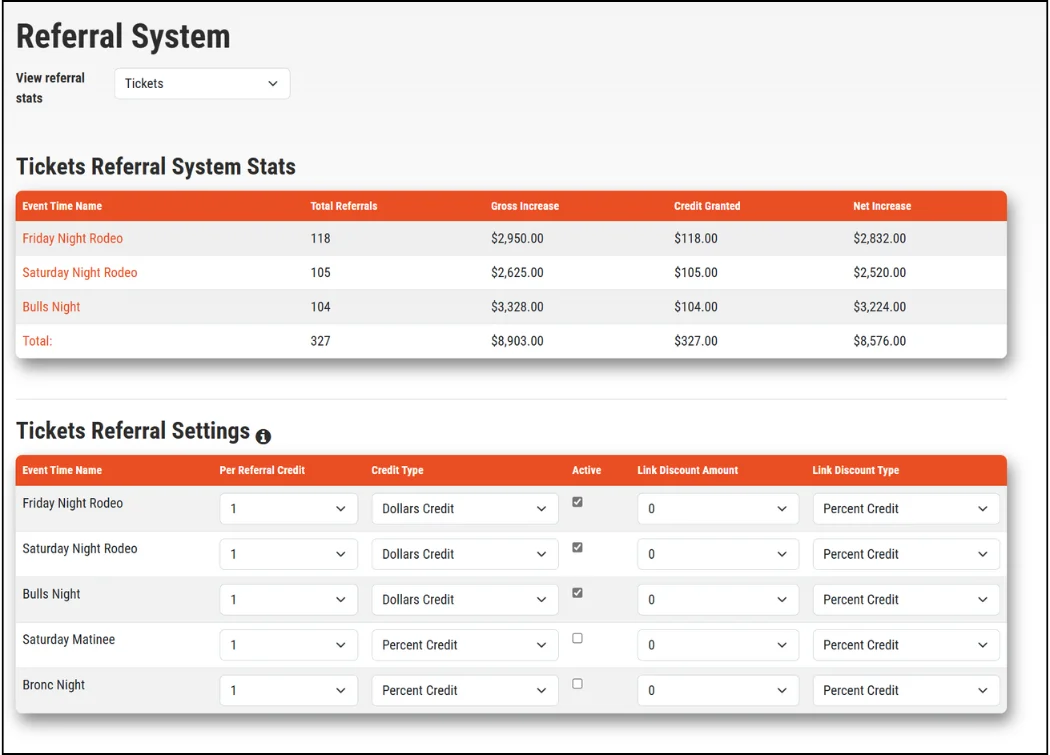Click the Tickets Referral System Stats heading

coord(155,166)
